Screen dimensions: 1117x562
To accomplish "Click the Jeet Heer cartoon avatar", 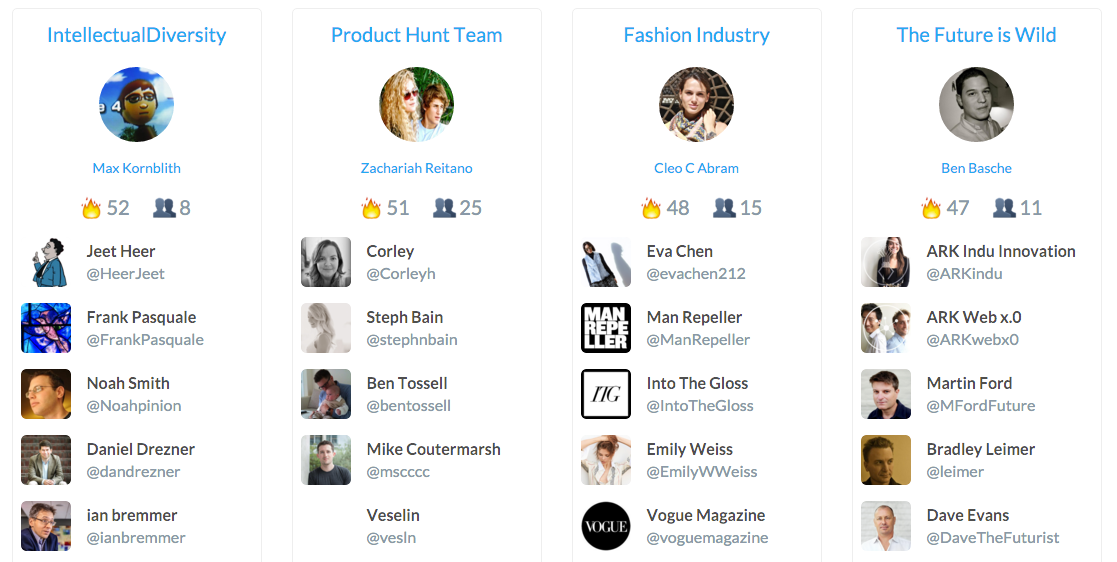I will (46, 262).
